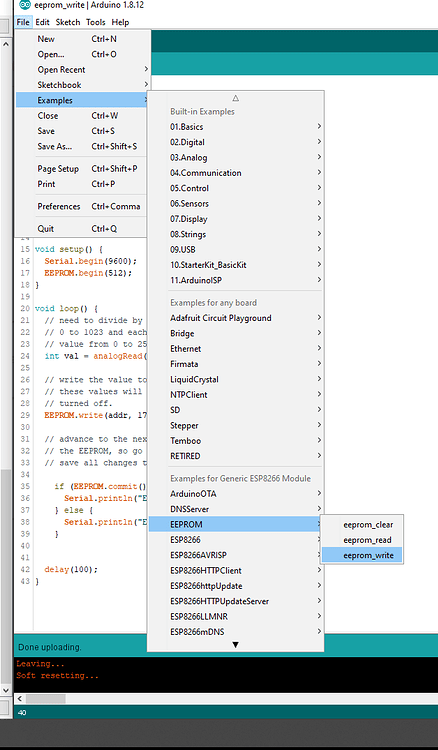Image resolution: width=438 pixels, height=750 pixels.
Task: Click the Arduino logo icon in title bar
Action: pyautogui.click(x=25, y=5)
